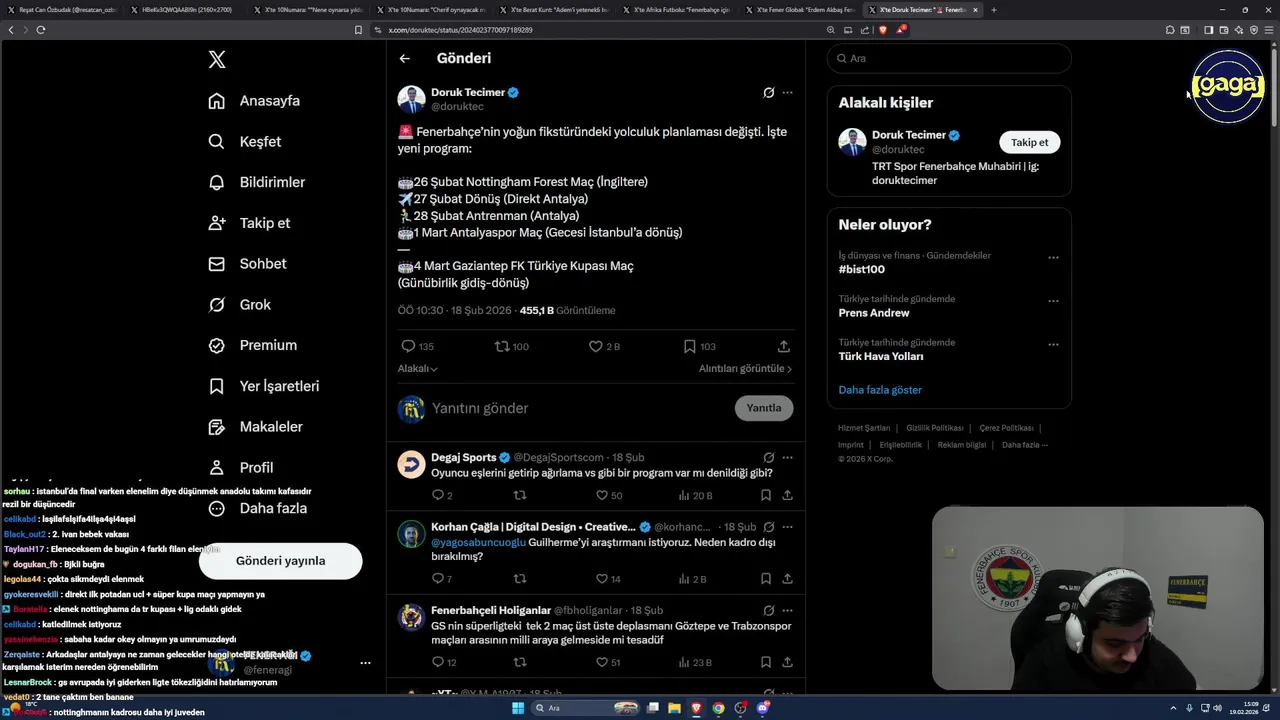Like Fenerbahçeli Holiganlar reply

point(602,662)
